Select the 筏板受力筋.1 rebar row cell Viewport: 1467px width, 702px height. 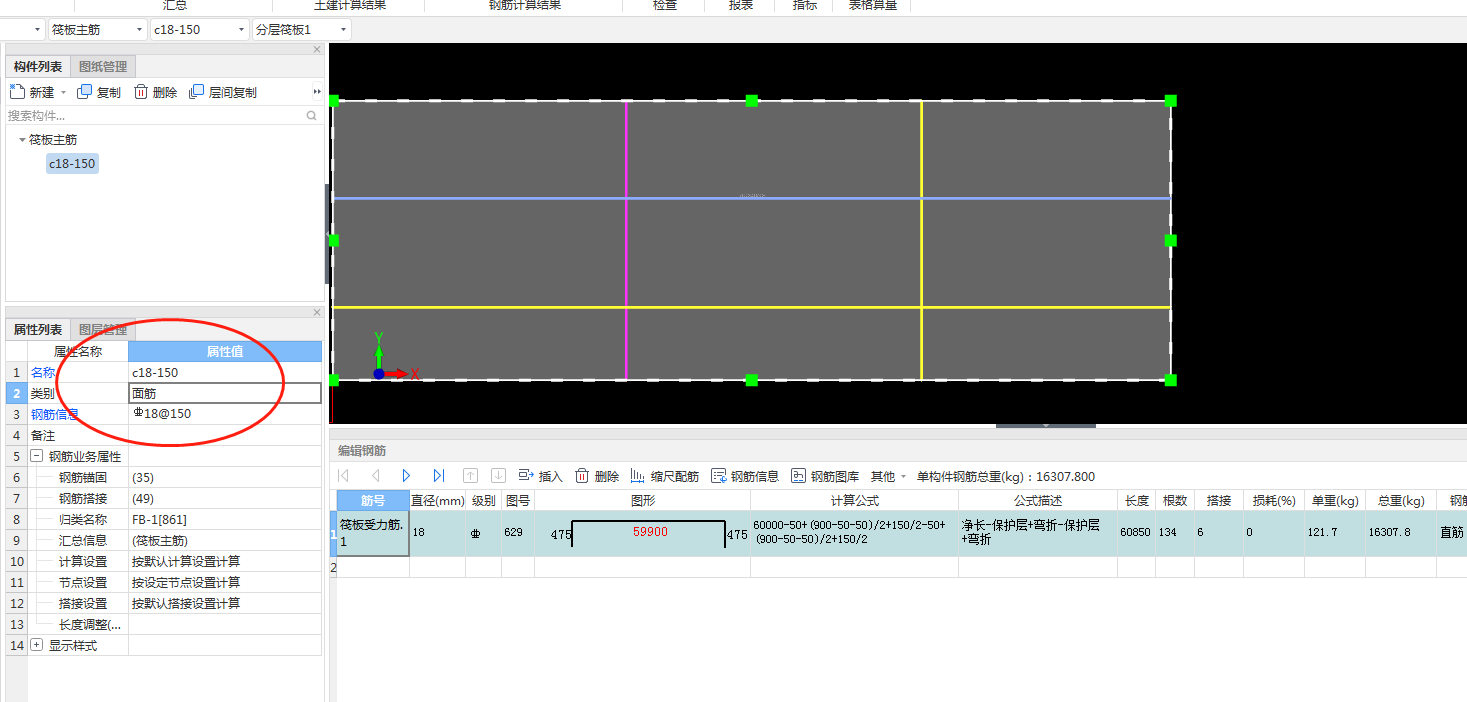point(373,533)
